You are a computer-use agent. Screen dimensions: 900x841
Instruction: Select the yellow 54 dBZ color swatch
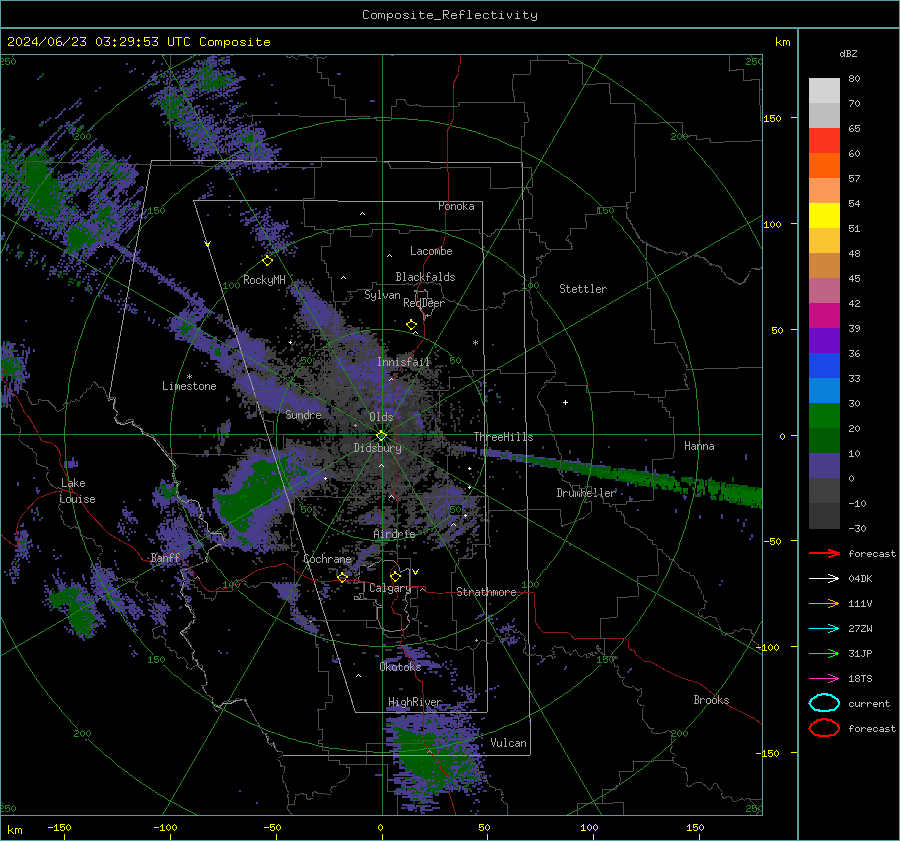coord(824,215)
